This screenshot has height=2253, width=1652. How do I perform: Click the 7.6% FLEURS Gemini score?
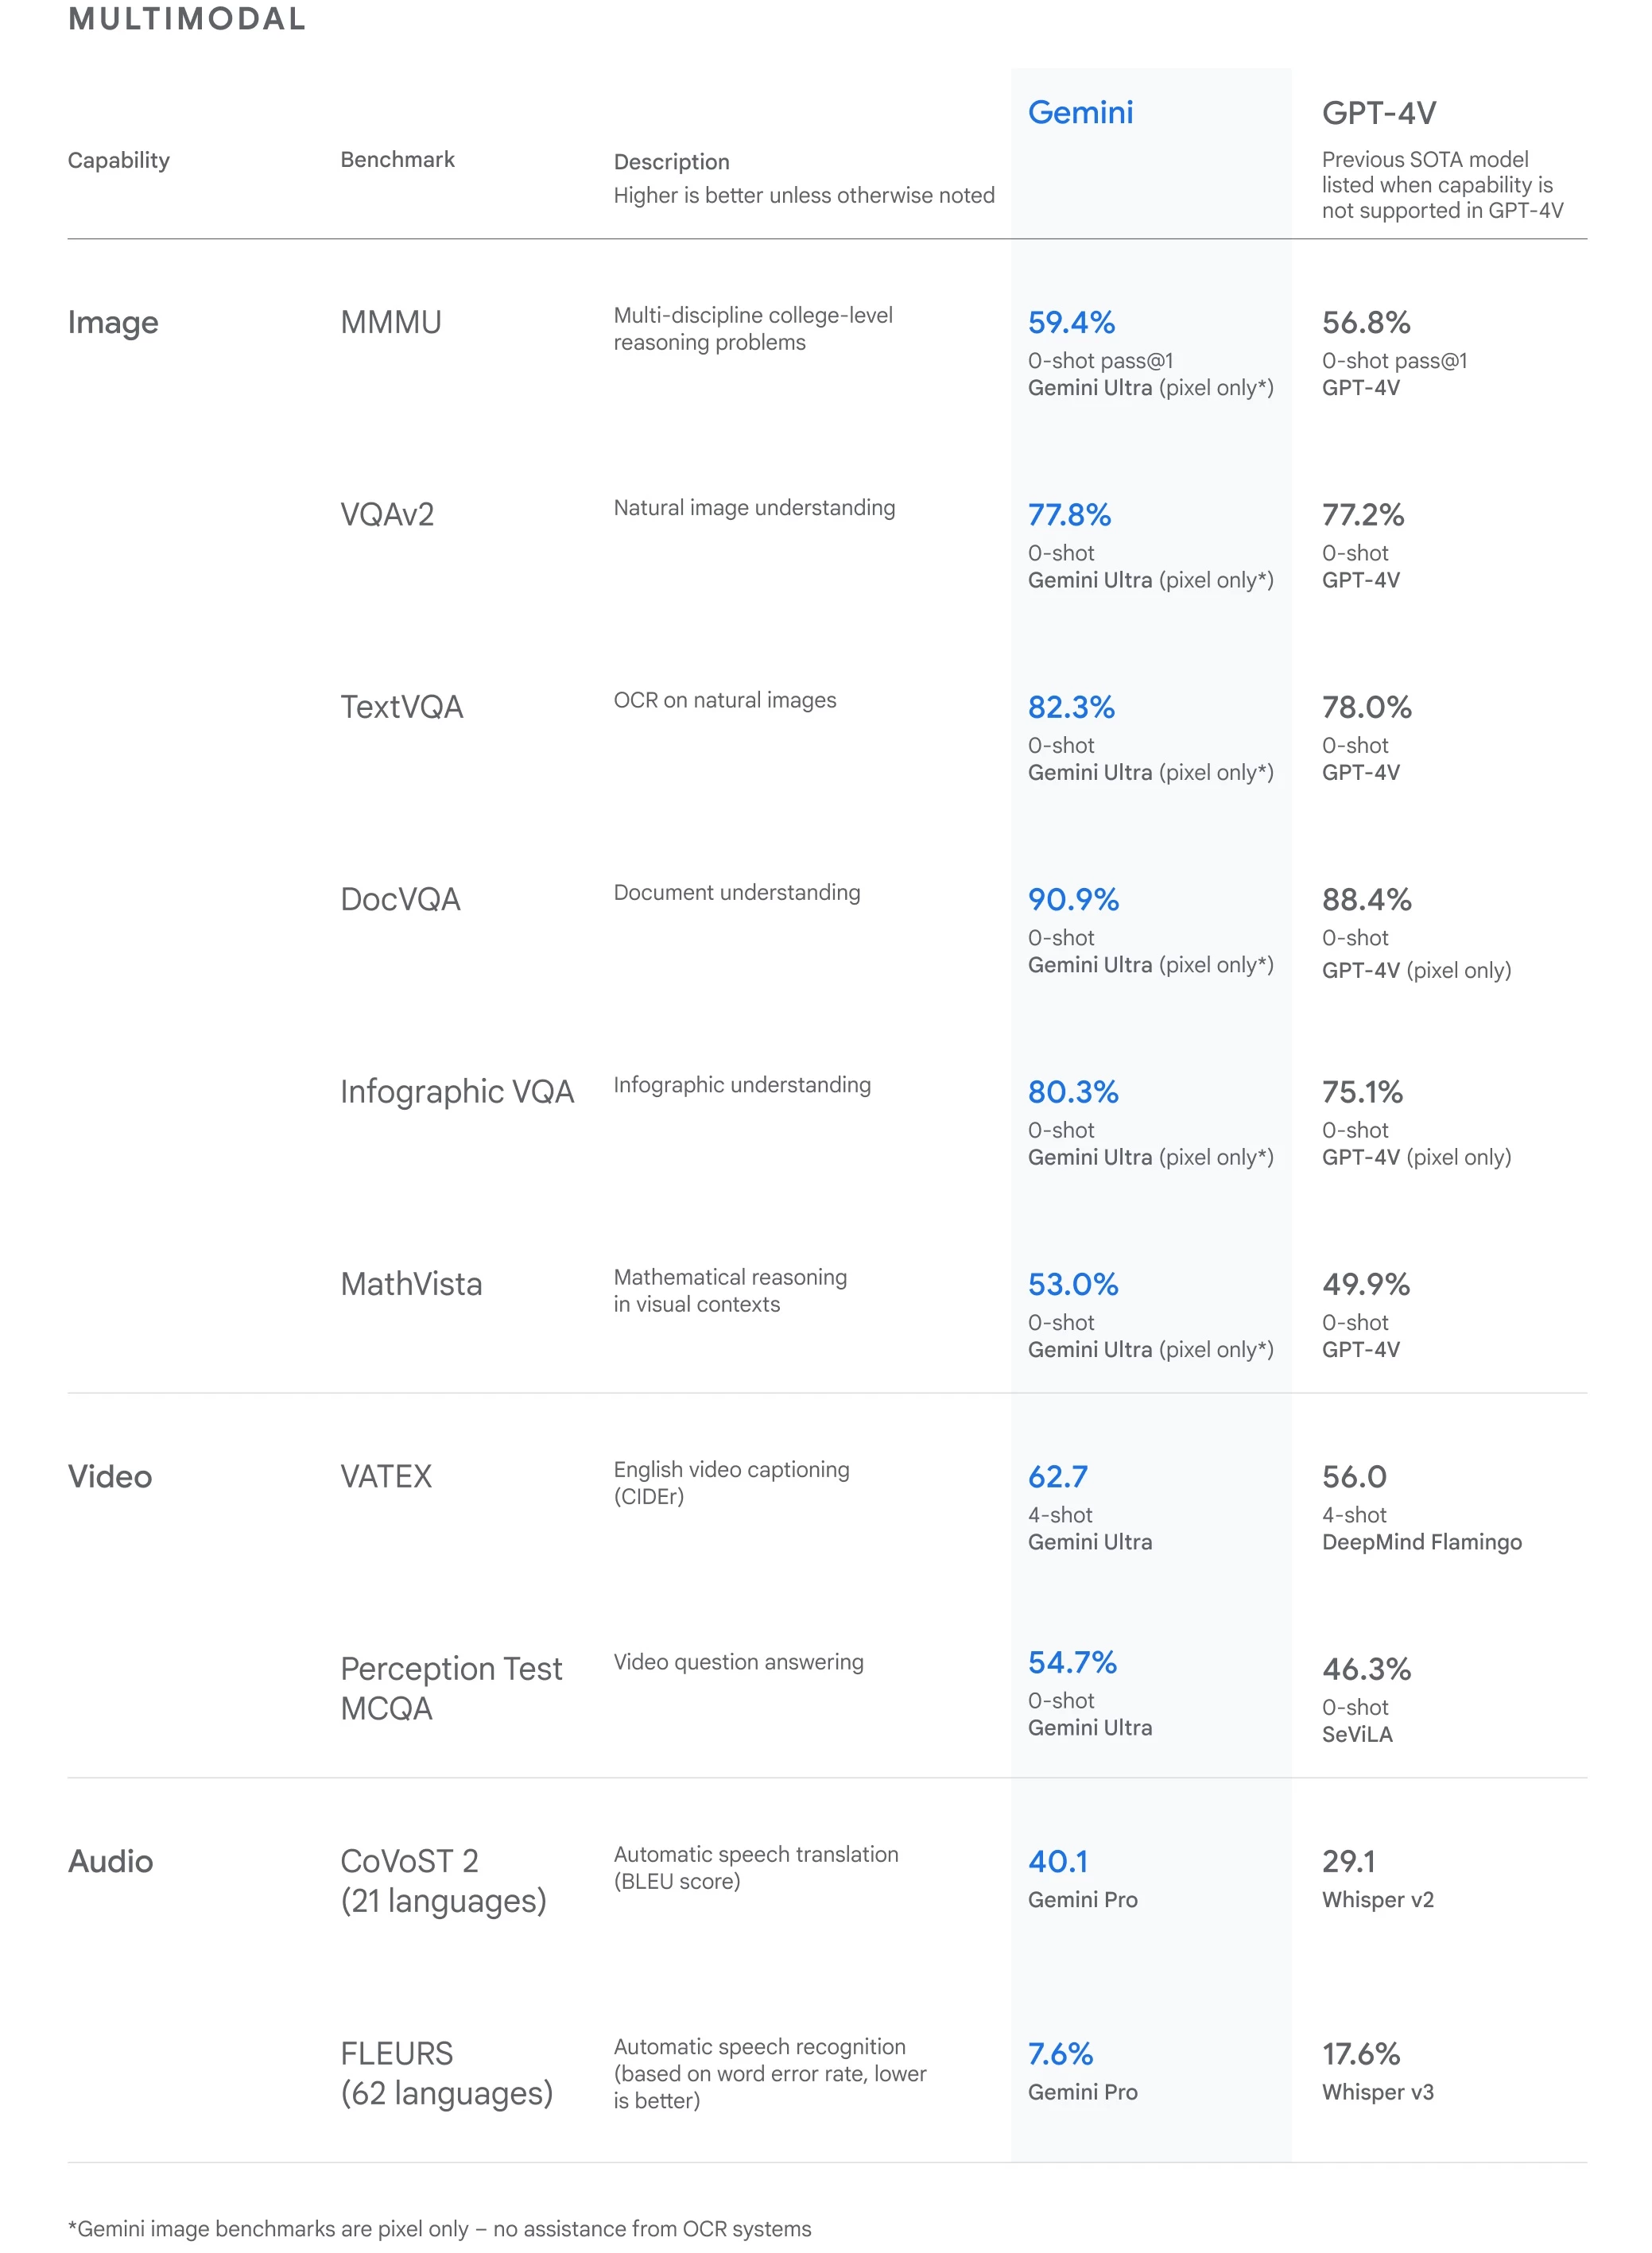pyautogui.click(x=1060, y=2054)
